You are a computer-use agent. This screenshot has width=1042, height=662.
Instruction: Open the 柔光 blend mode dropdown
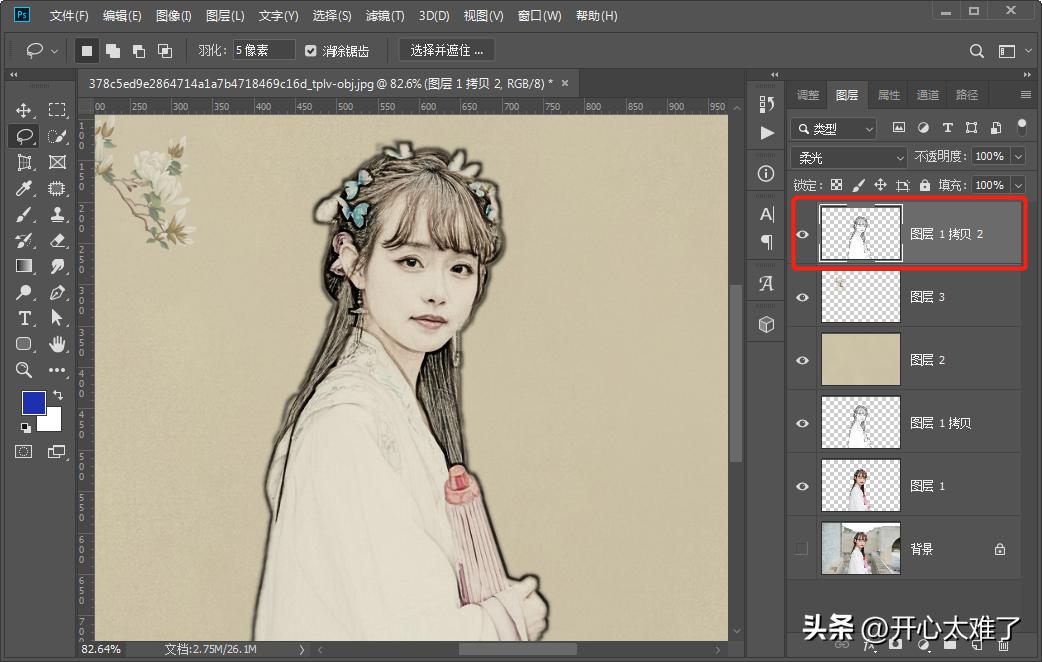pyautogui.click(x=848, y=157)
